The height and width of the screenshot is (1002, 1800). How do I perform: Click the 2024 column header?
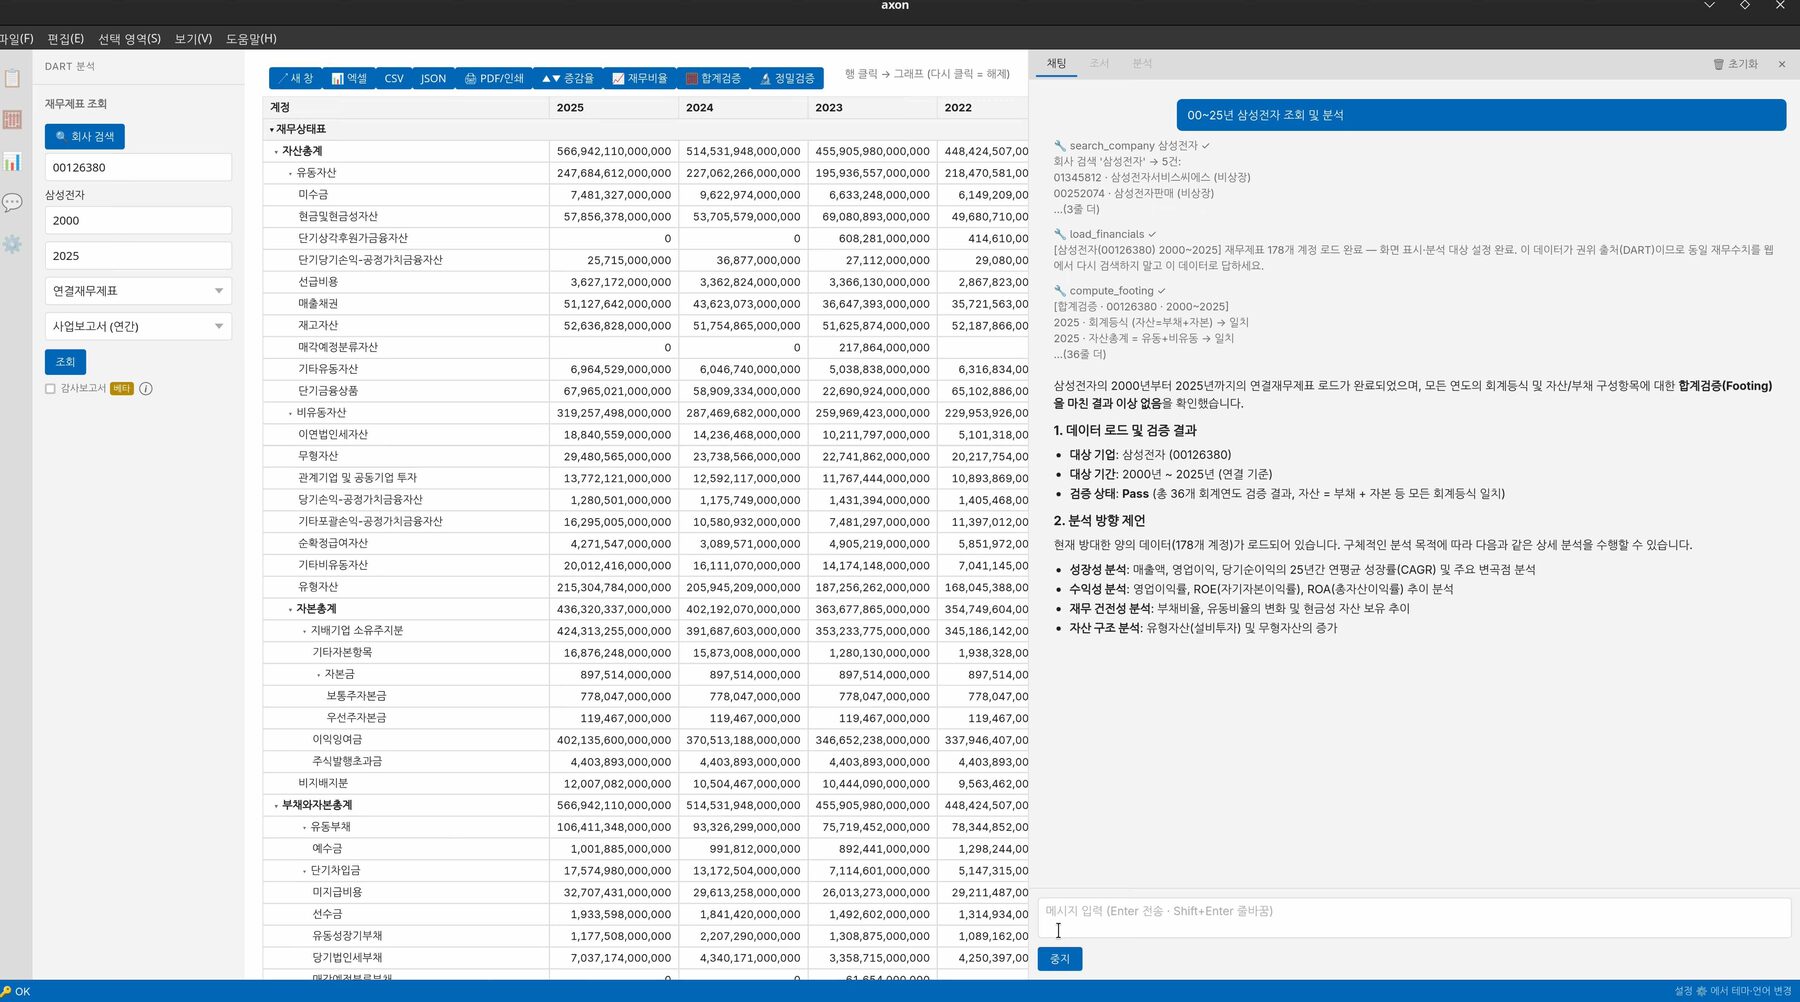click(743, 108)
